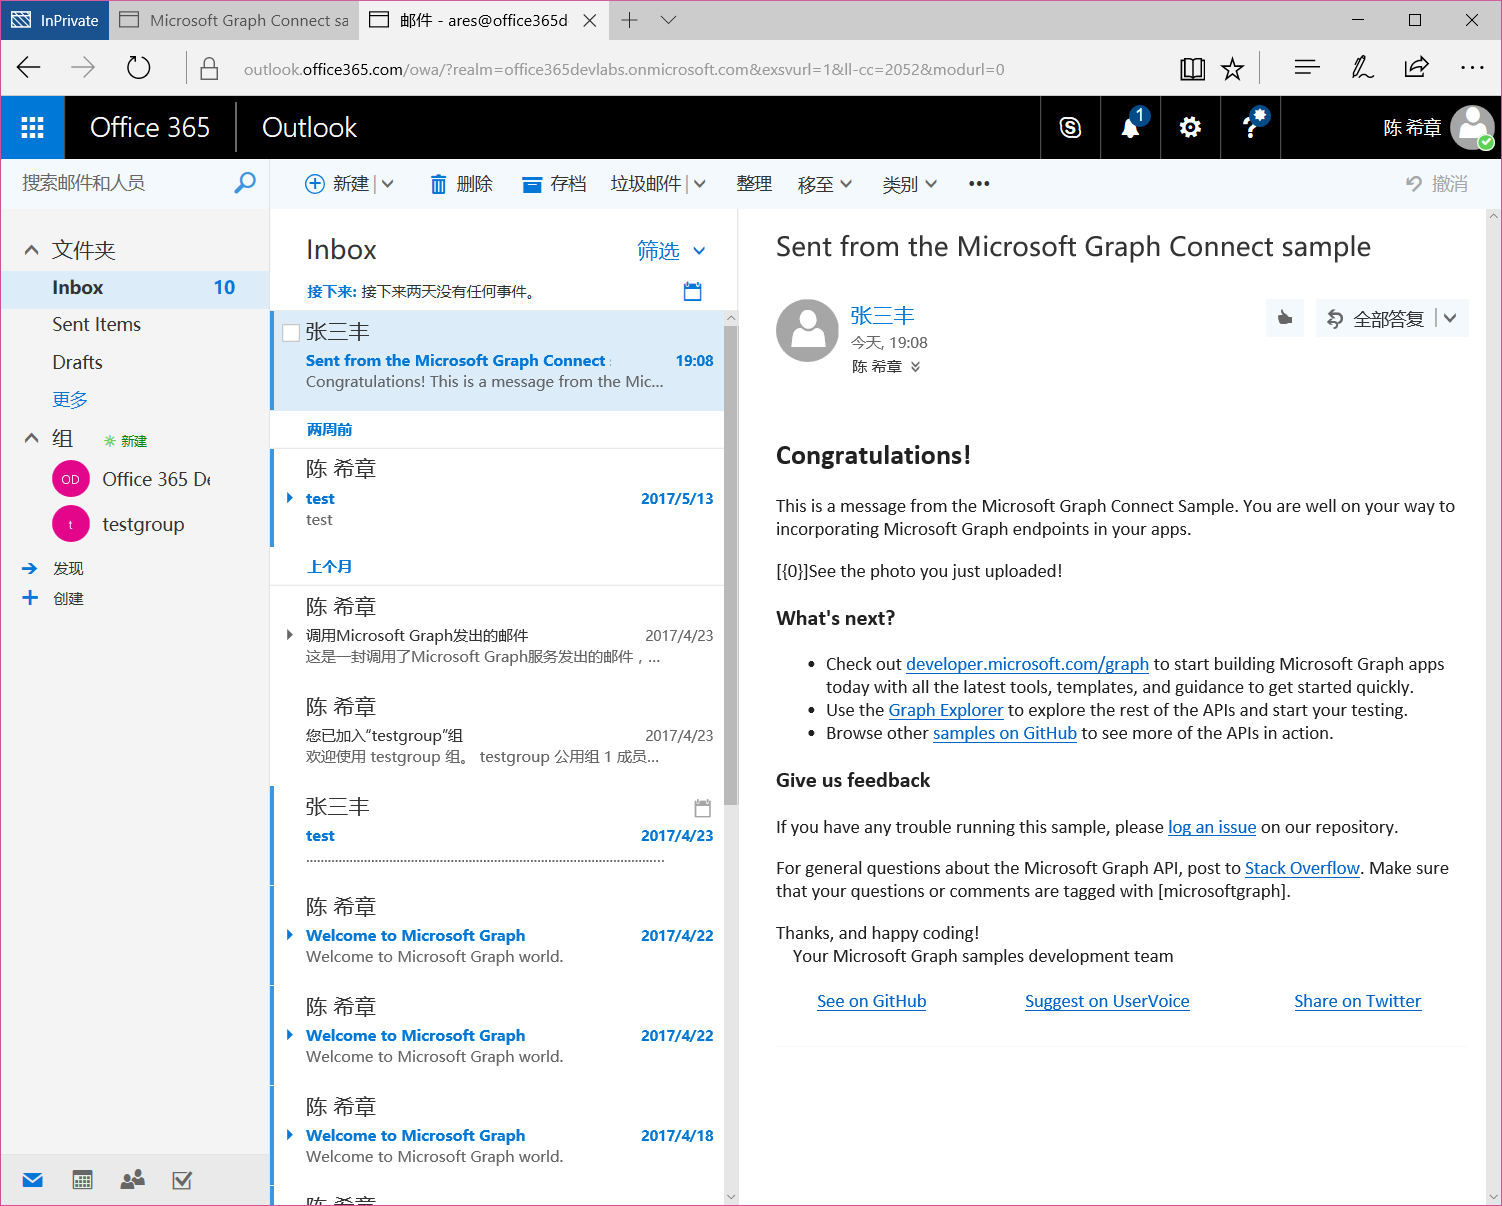Open the People view icon
Screen dimensions: 1502x1206
(132, 1180)
